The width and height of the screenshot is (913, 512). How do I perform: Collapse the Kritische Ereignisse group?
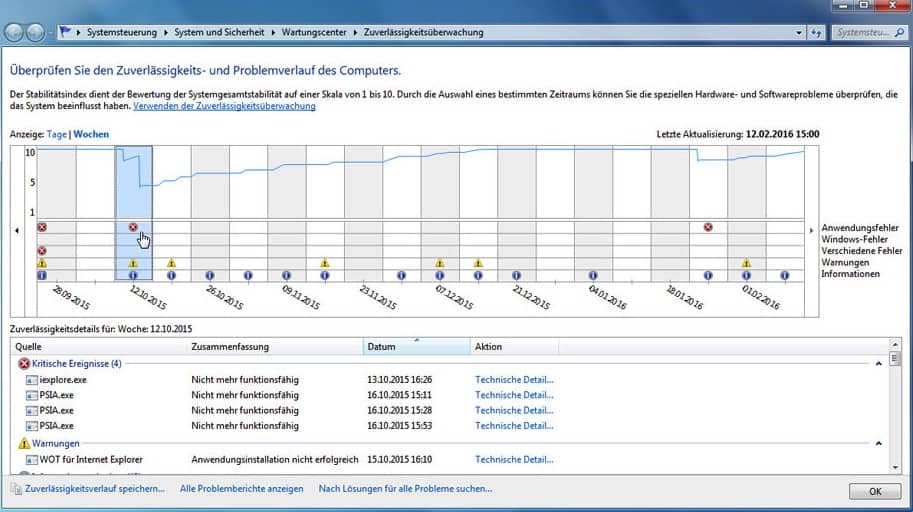(878, 363)
